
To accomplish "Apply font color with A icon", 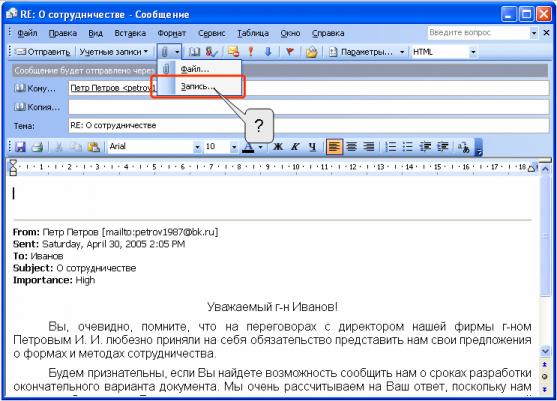I will pyautogui.click(x=248, y=147).
